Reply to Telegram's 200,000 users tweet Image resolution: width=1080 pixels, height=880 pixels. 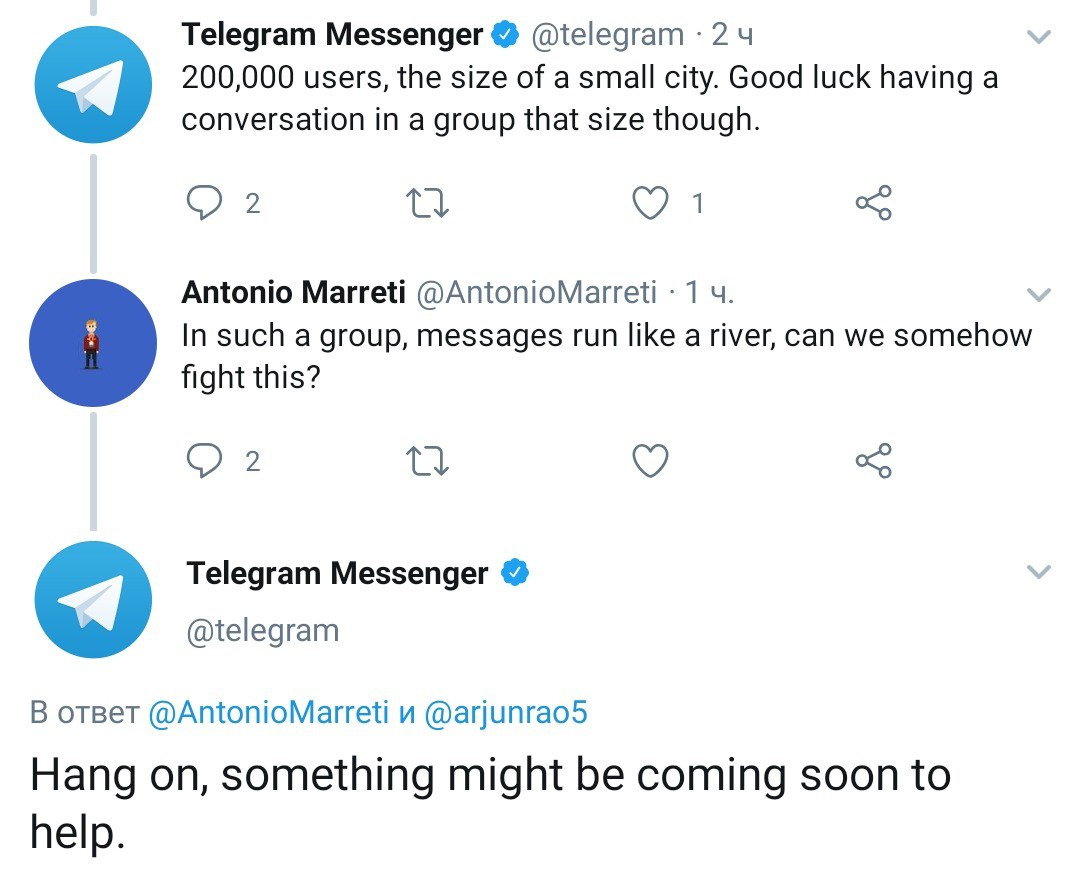click(x=206, y=203)
